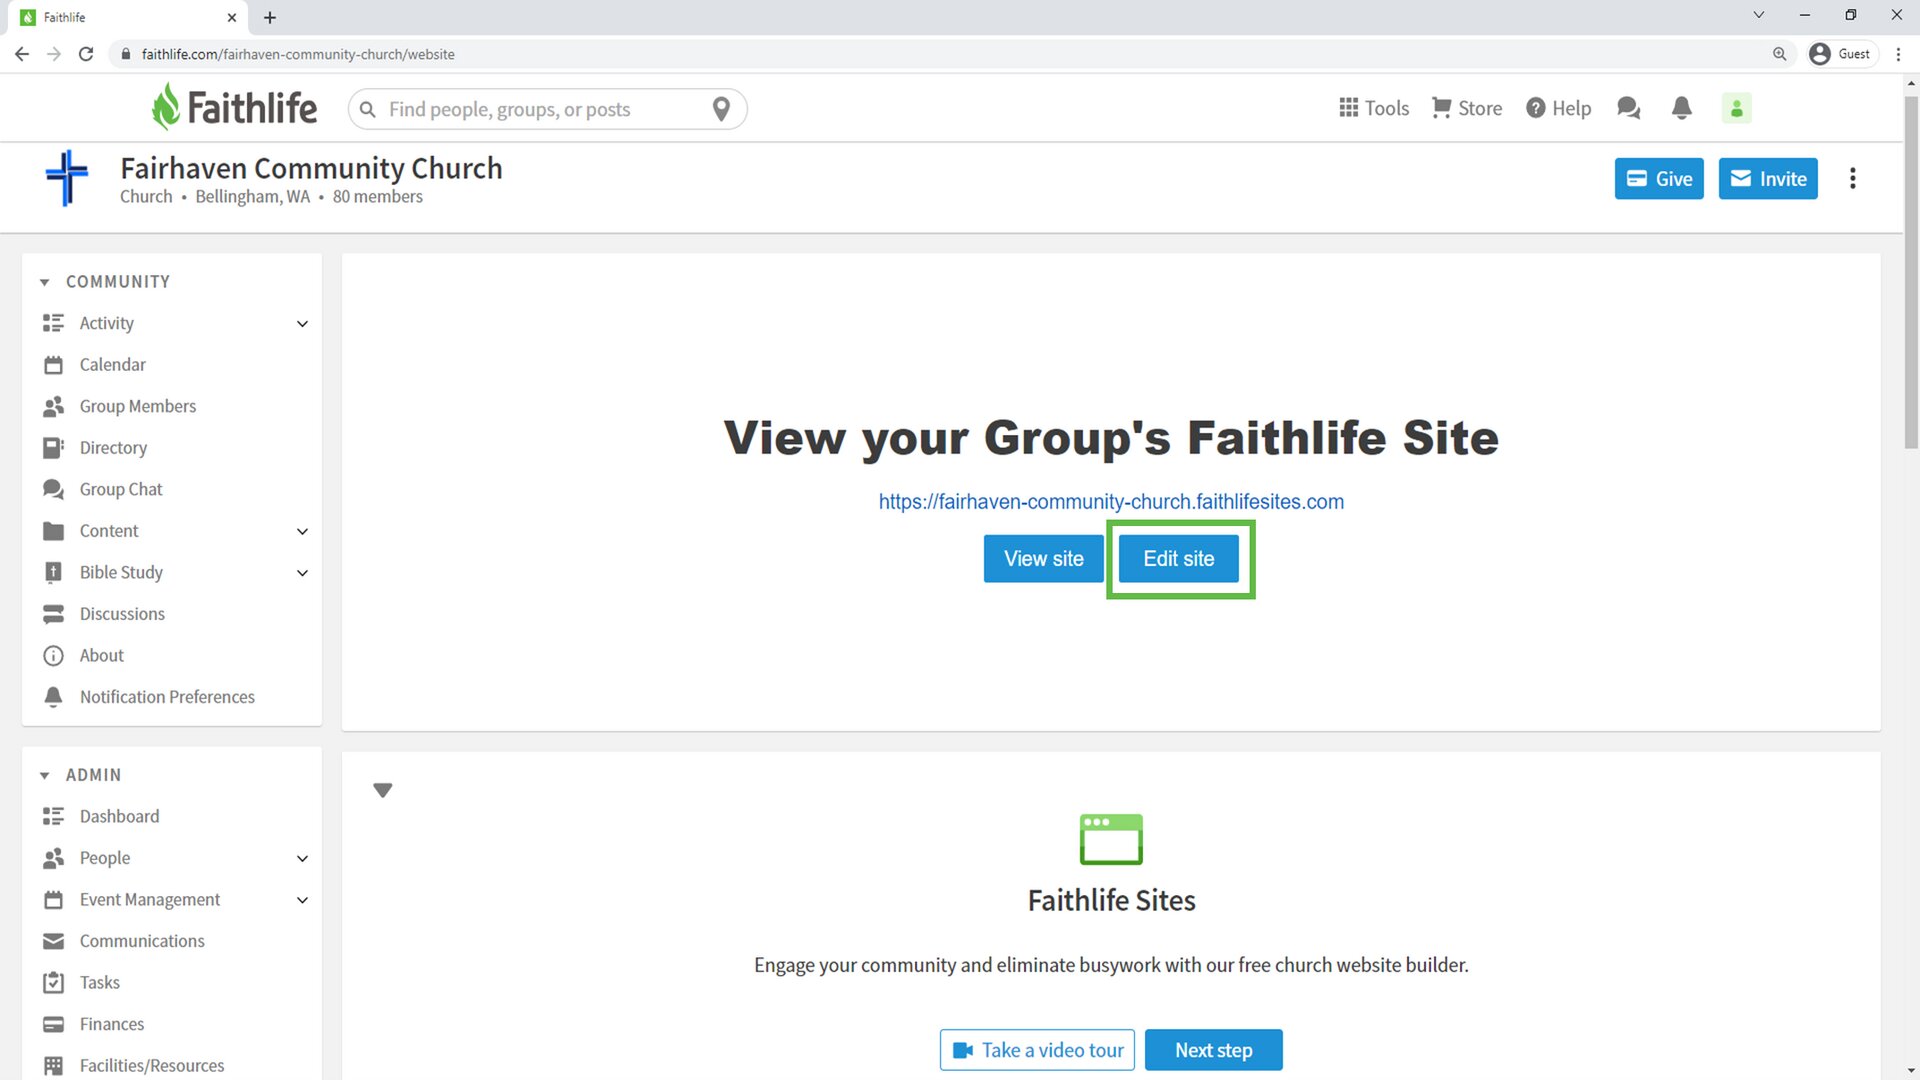
Task: Open the Store cart link
Action: coord(1466,108)
